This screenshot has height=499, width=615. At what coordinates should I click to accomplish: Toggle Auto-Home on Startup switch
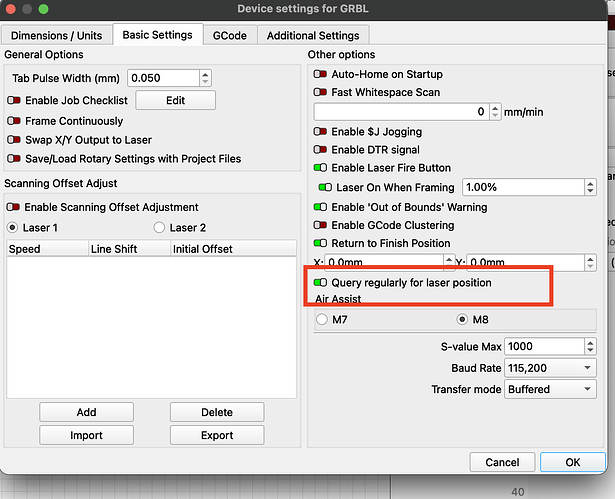pos(321,74)
